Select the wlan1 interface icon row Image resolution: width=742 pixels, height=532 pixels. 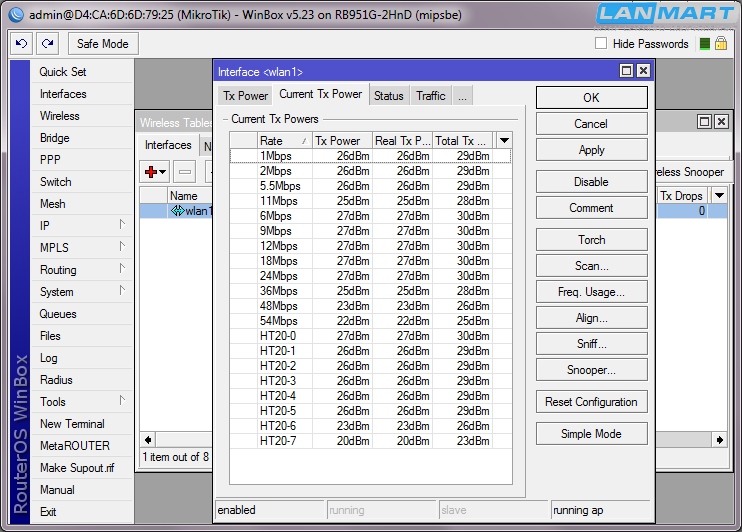point(177,211)
